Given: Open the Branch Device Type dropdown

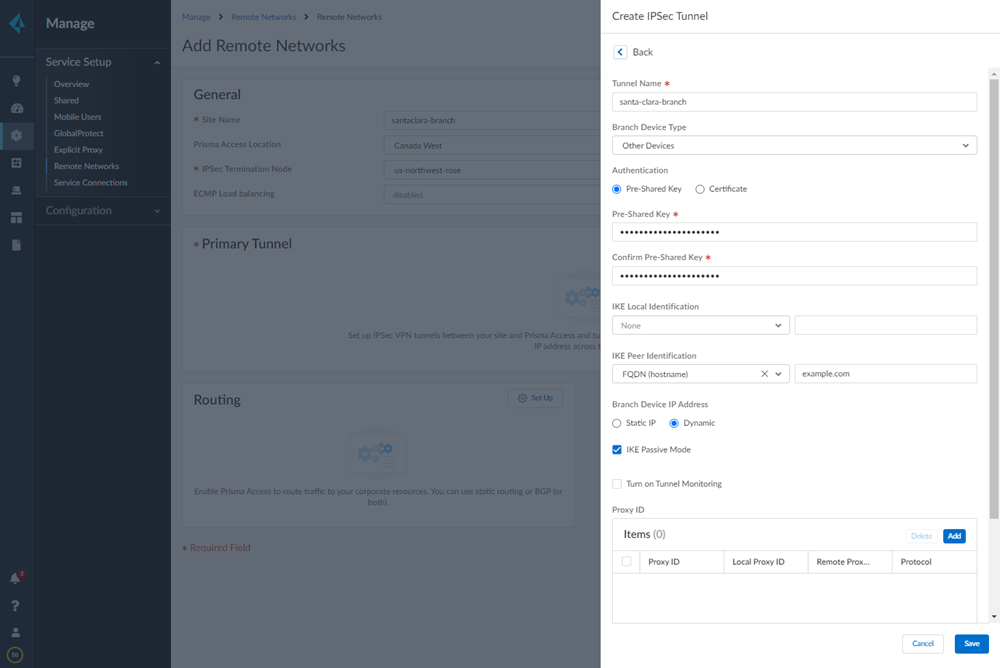Looking at the screenshot, I should 794,146.
